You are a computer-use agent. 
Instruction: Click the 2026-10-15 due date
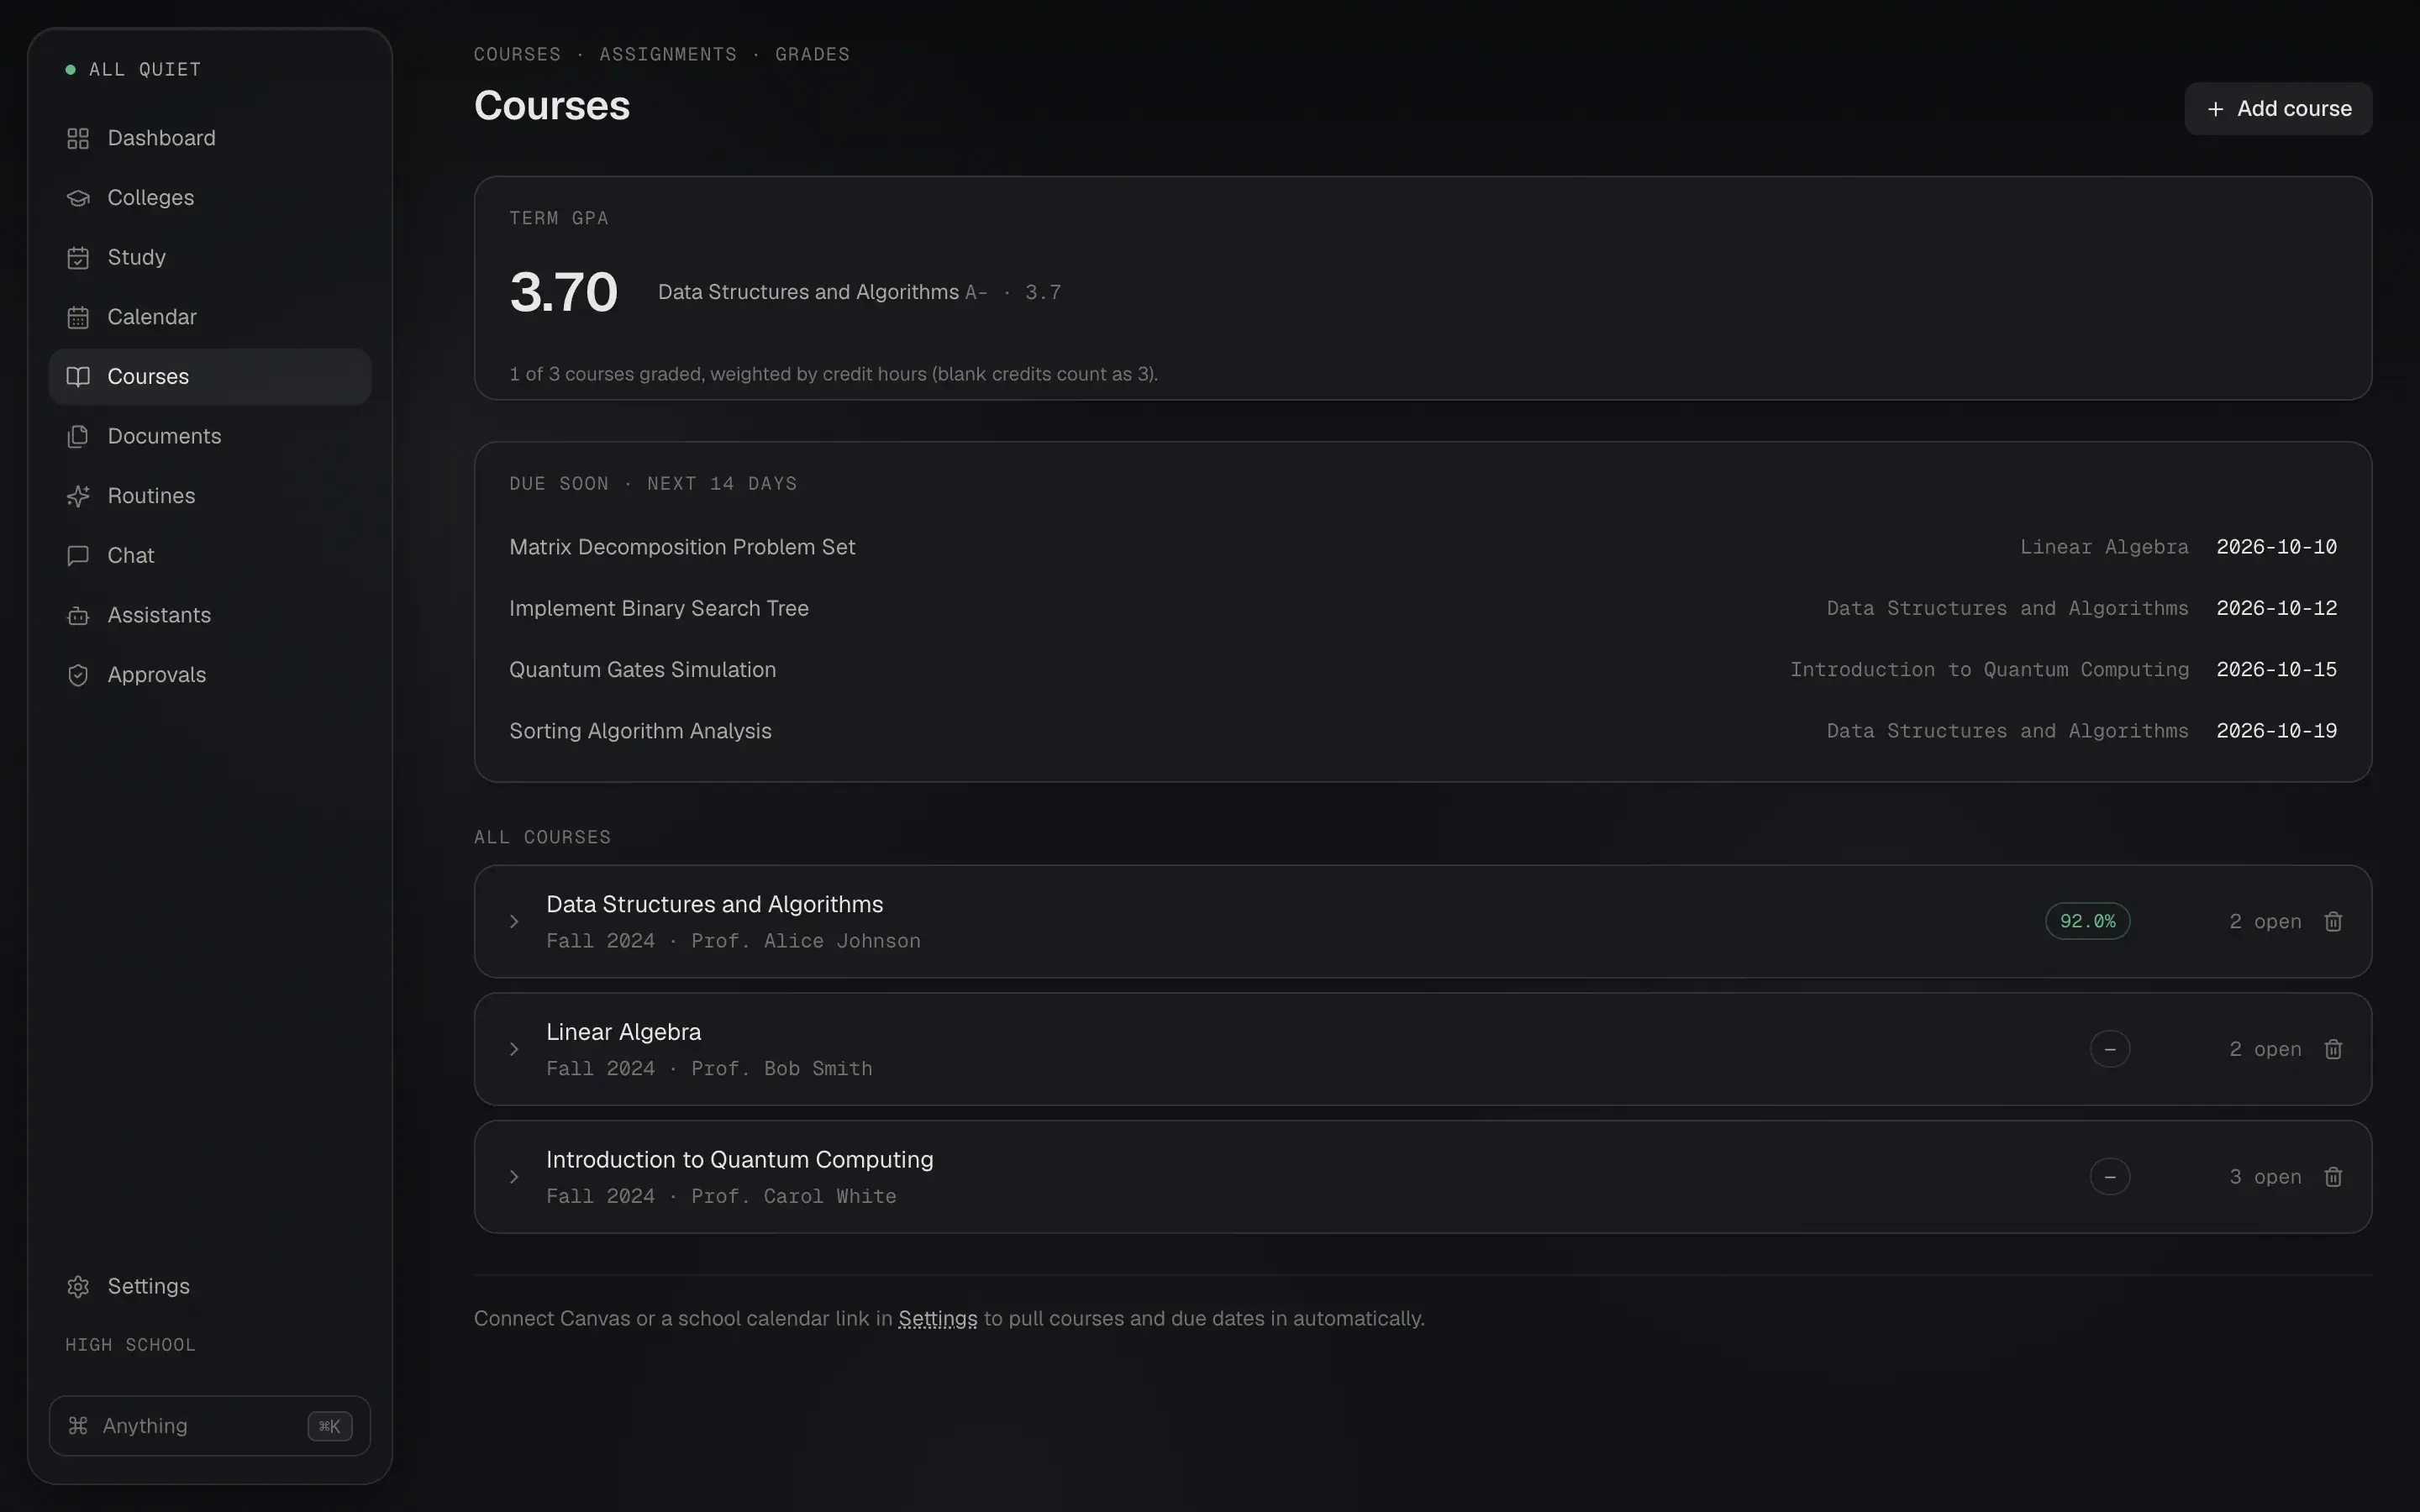click(2277, 670)
